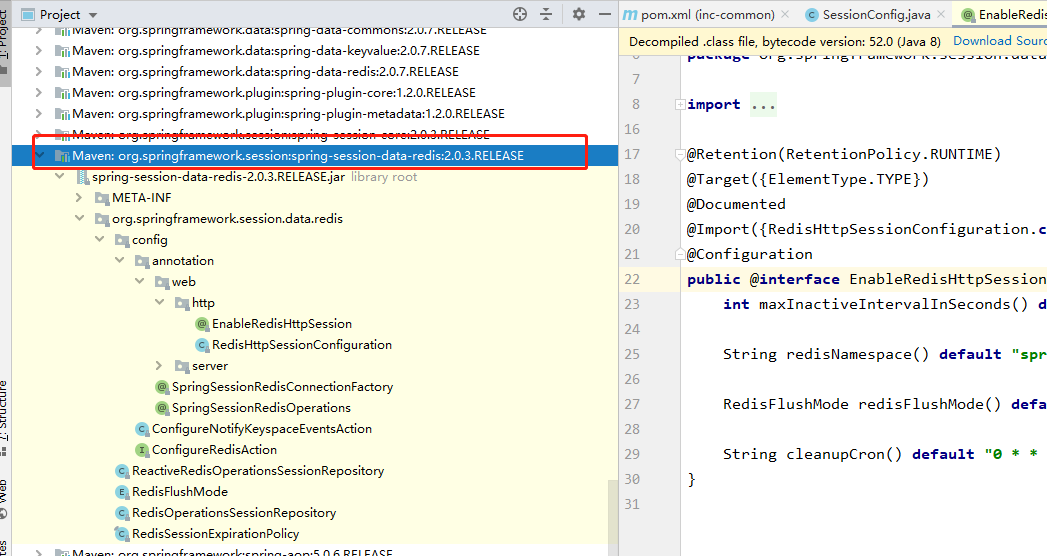Click META-INF folder icon
Viewport: 1047px width, 556px height.
pyautogui.click(x=102, y=198)
